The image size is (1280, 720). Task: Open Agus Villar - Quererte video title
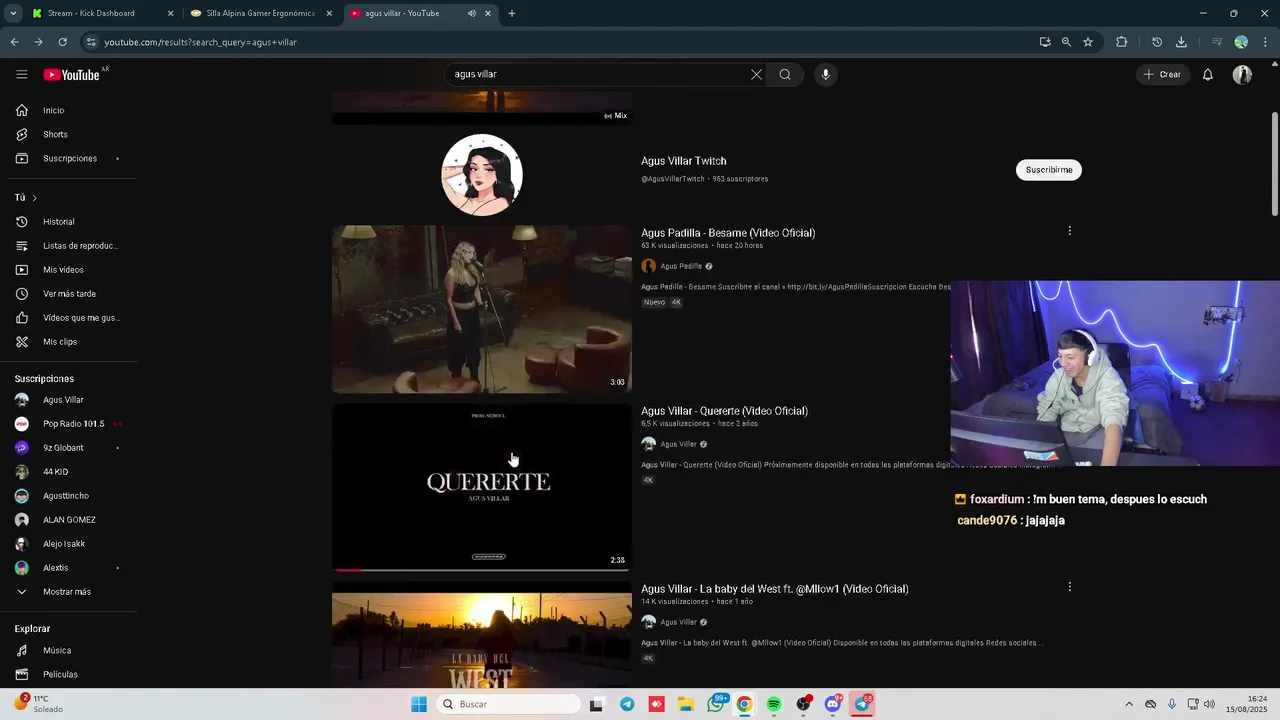click(725, 411)
